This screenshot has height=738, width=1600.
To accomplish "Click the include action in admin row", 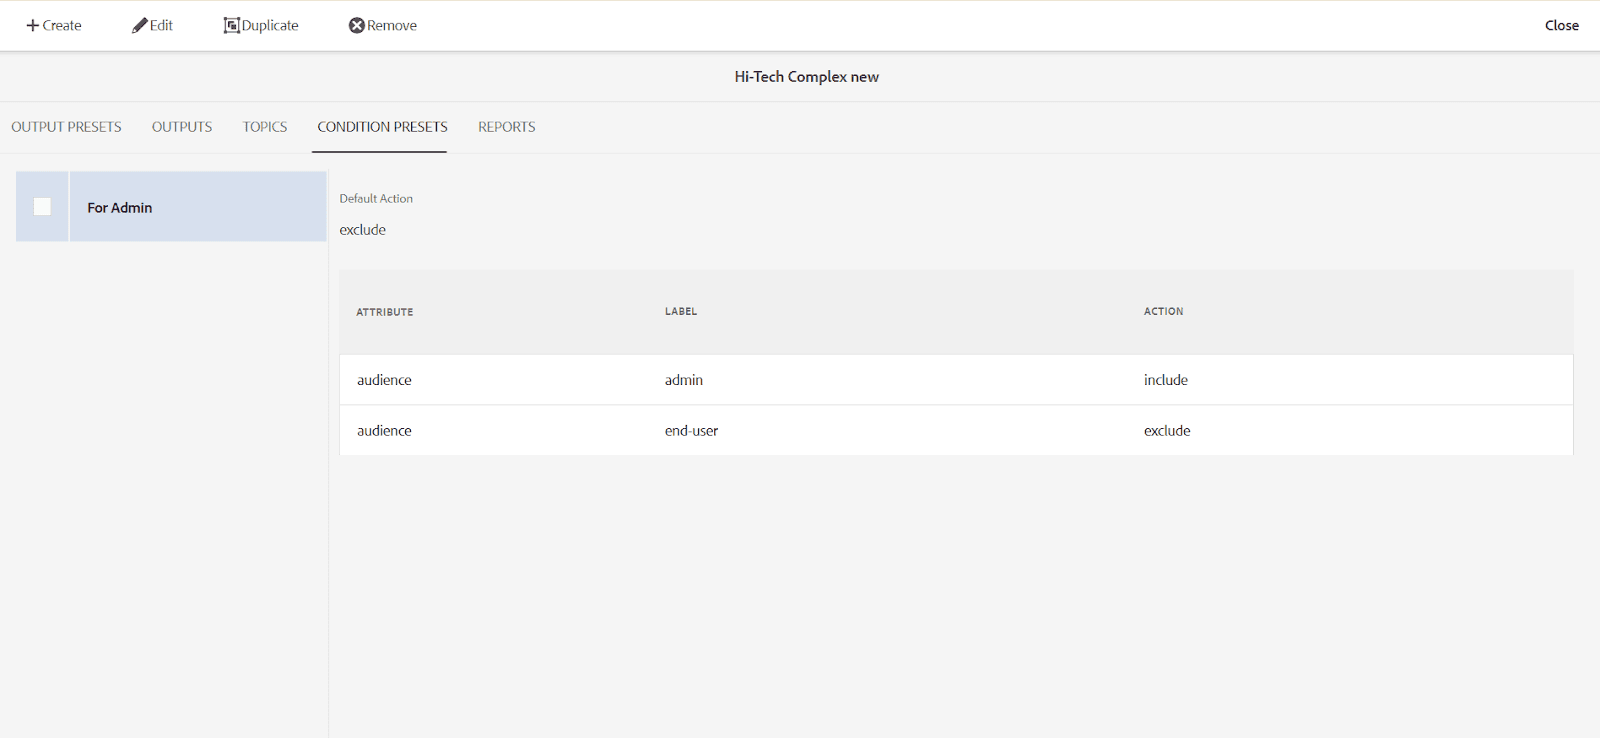I will [1166, 380].
